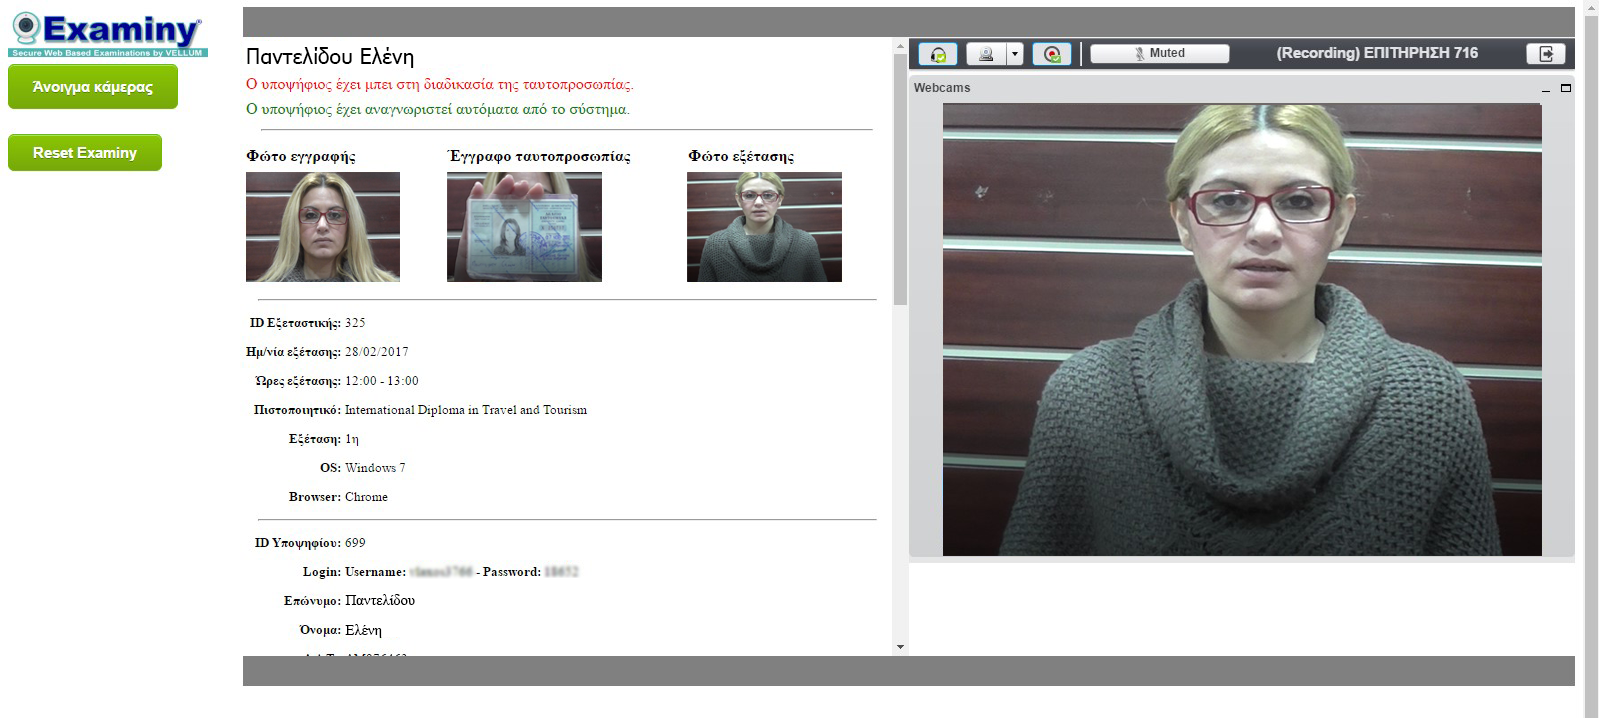Click the live webcam video feed
The image size is (1599, 718).
click(x=1242, y=329)
